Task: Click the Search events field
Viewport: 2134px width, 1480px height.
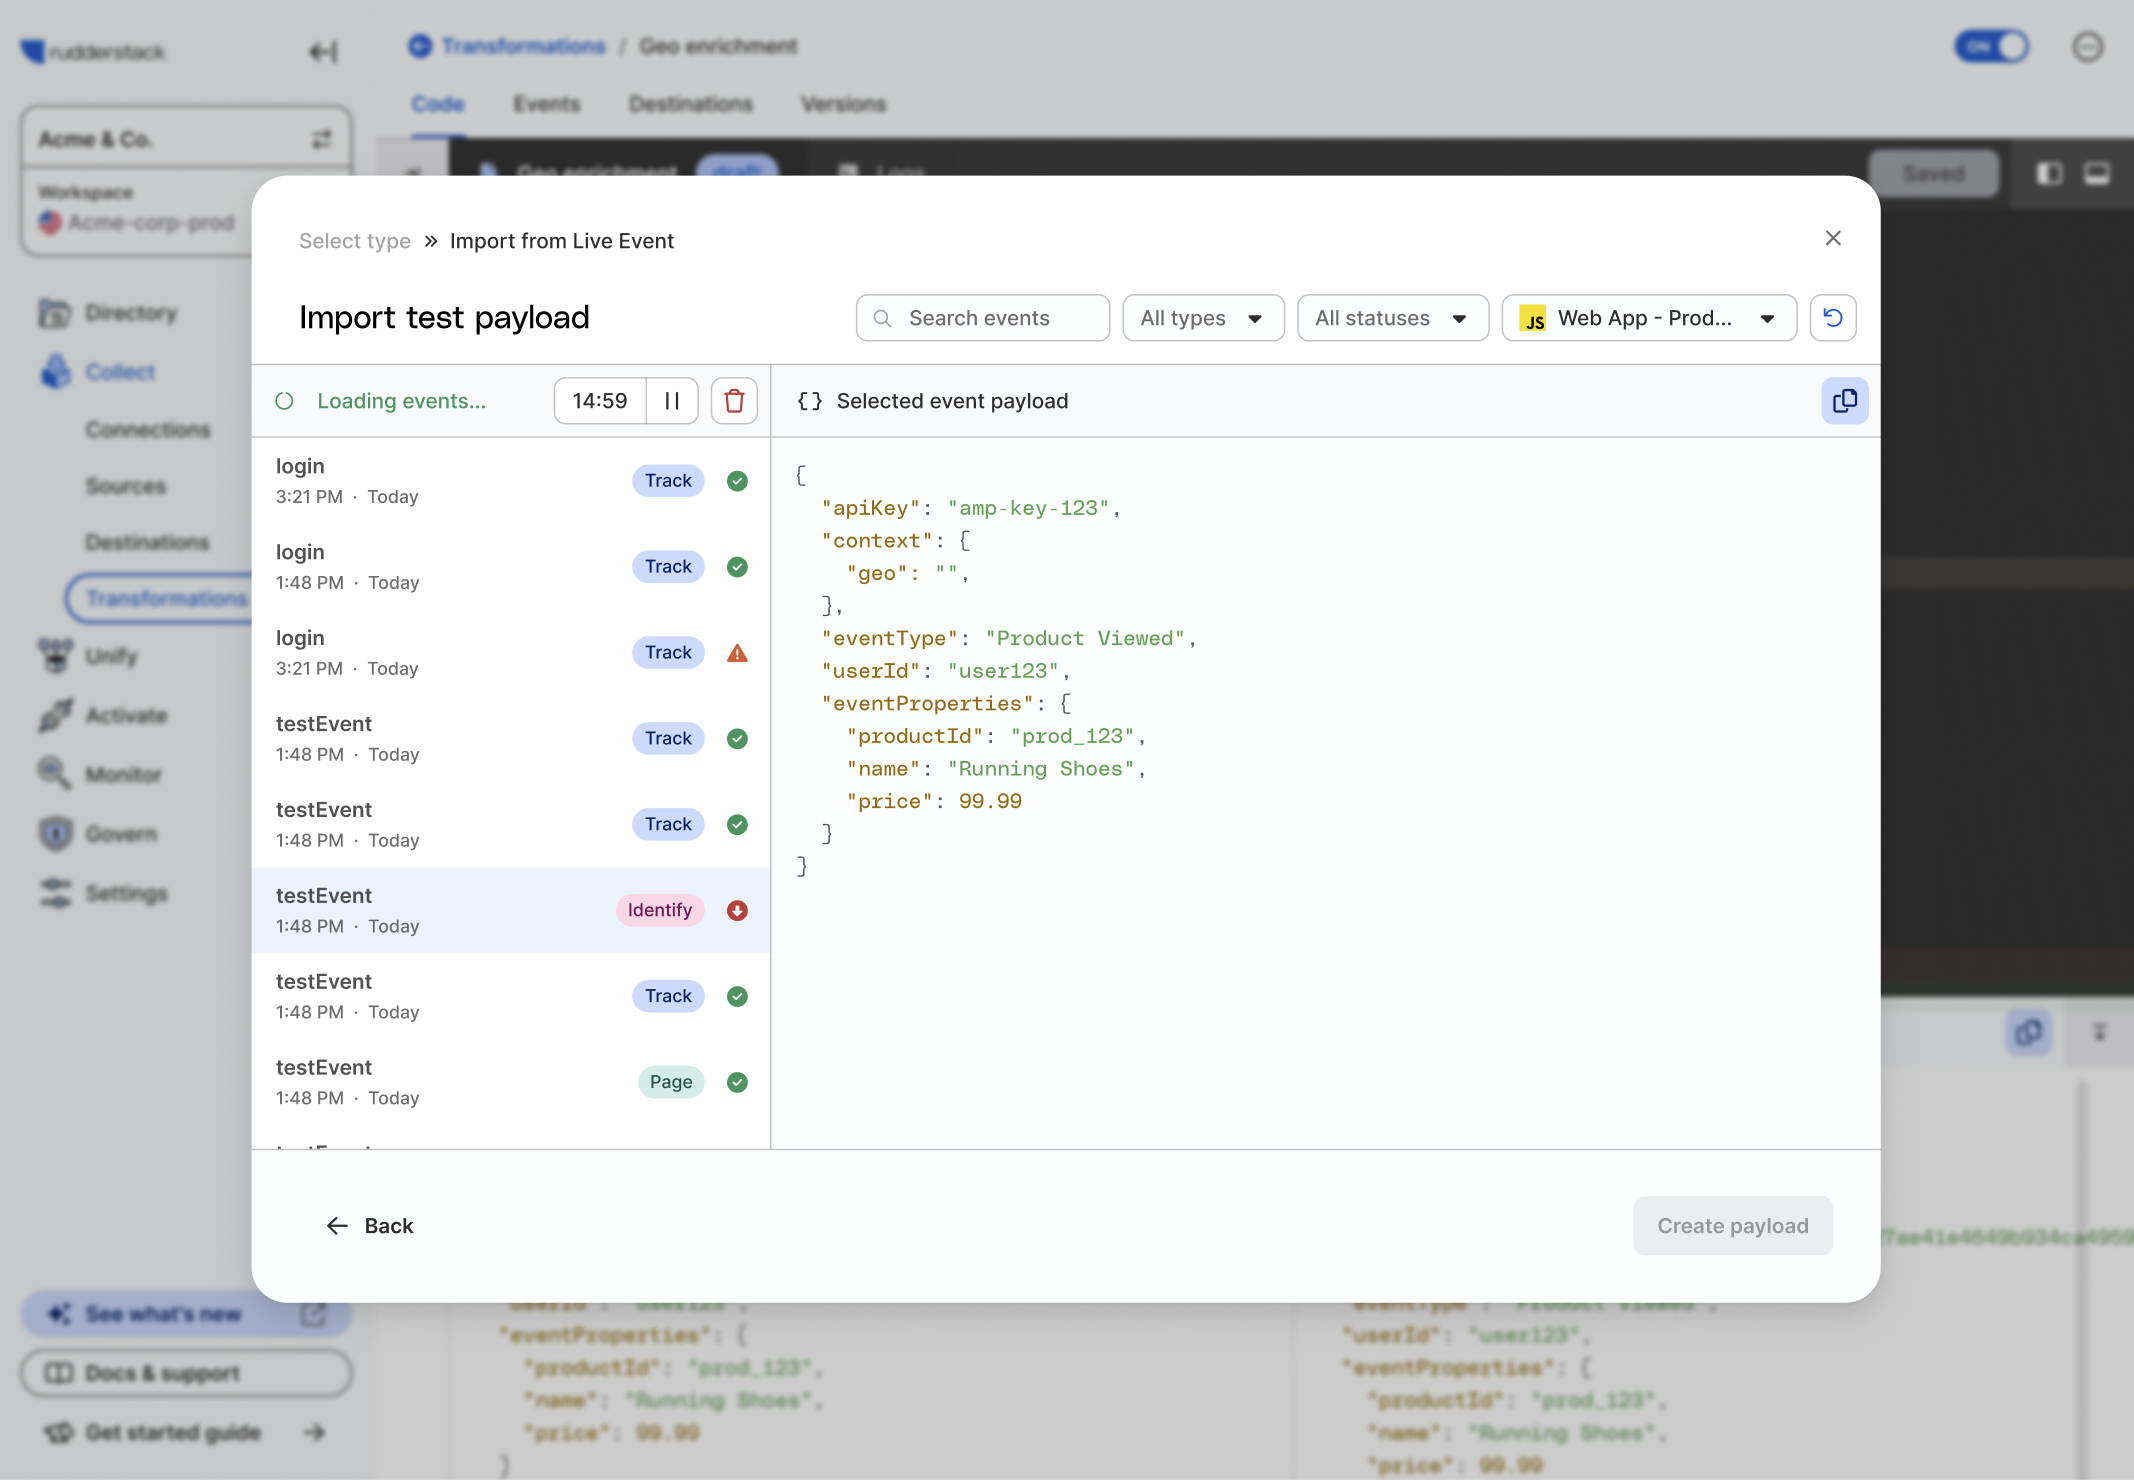Action: point(982,318)
